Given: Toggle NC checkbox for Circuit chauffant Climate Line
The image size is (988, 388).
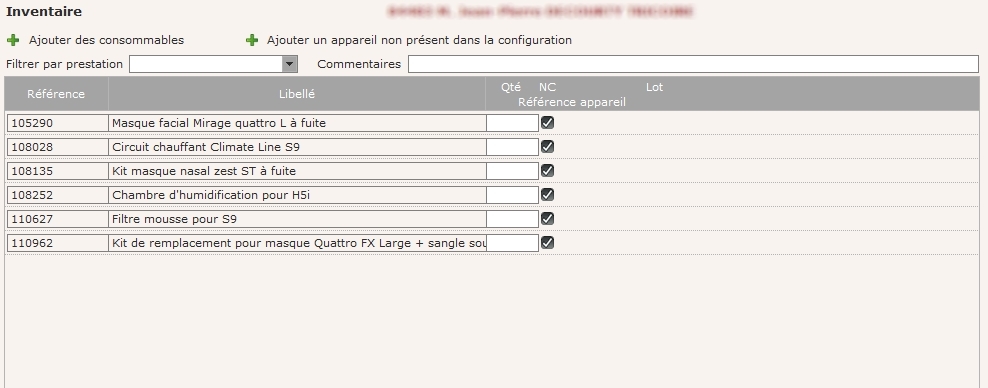Looking at the screenshot, I should point(548,147).
